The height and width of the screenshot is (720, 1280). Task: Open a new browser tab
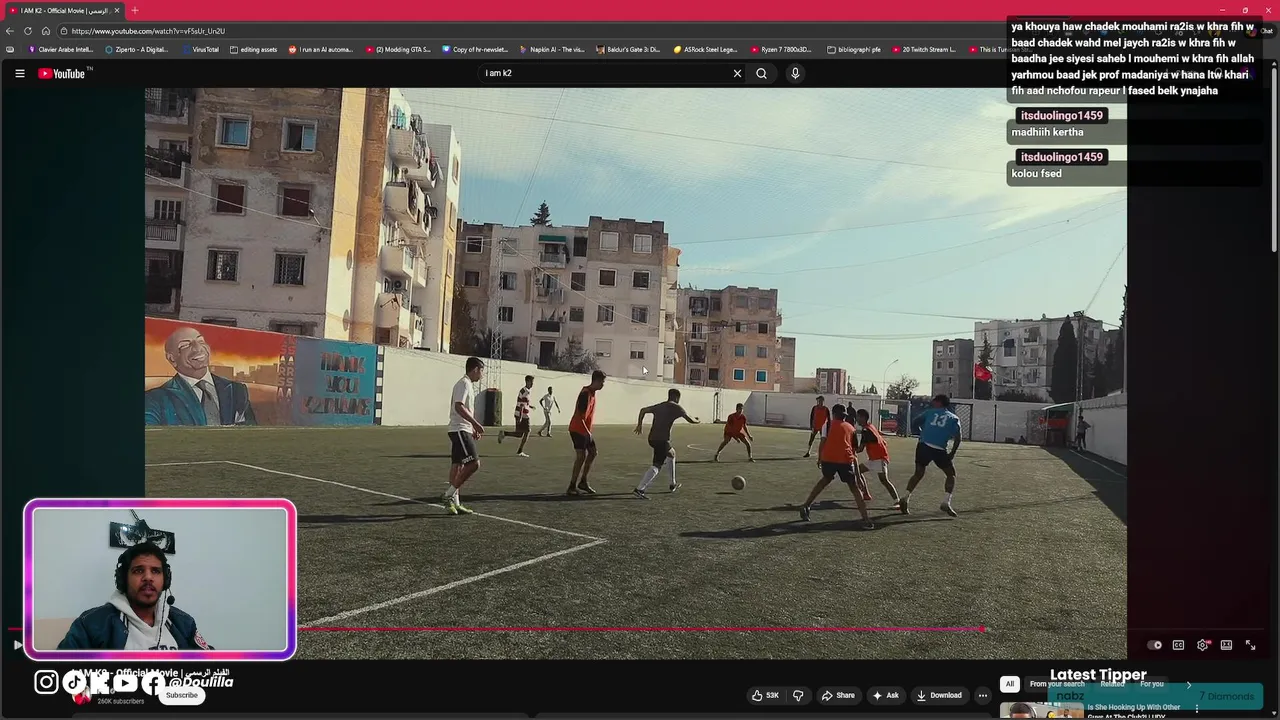(134, 10)
